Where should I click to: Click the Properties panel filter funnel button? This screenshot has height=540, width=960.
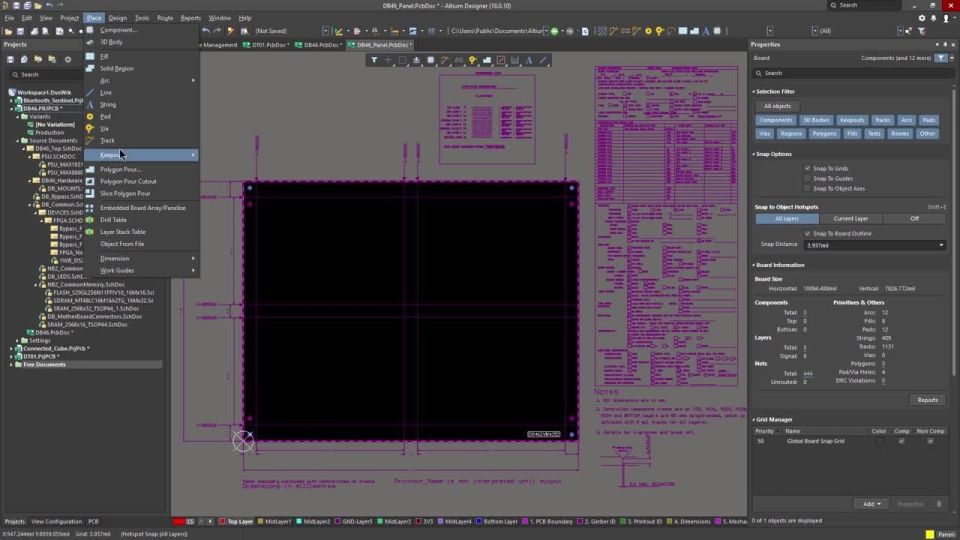[x=940, y=58]
